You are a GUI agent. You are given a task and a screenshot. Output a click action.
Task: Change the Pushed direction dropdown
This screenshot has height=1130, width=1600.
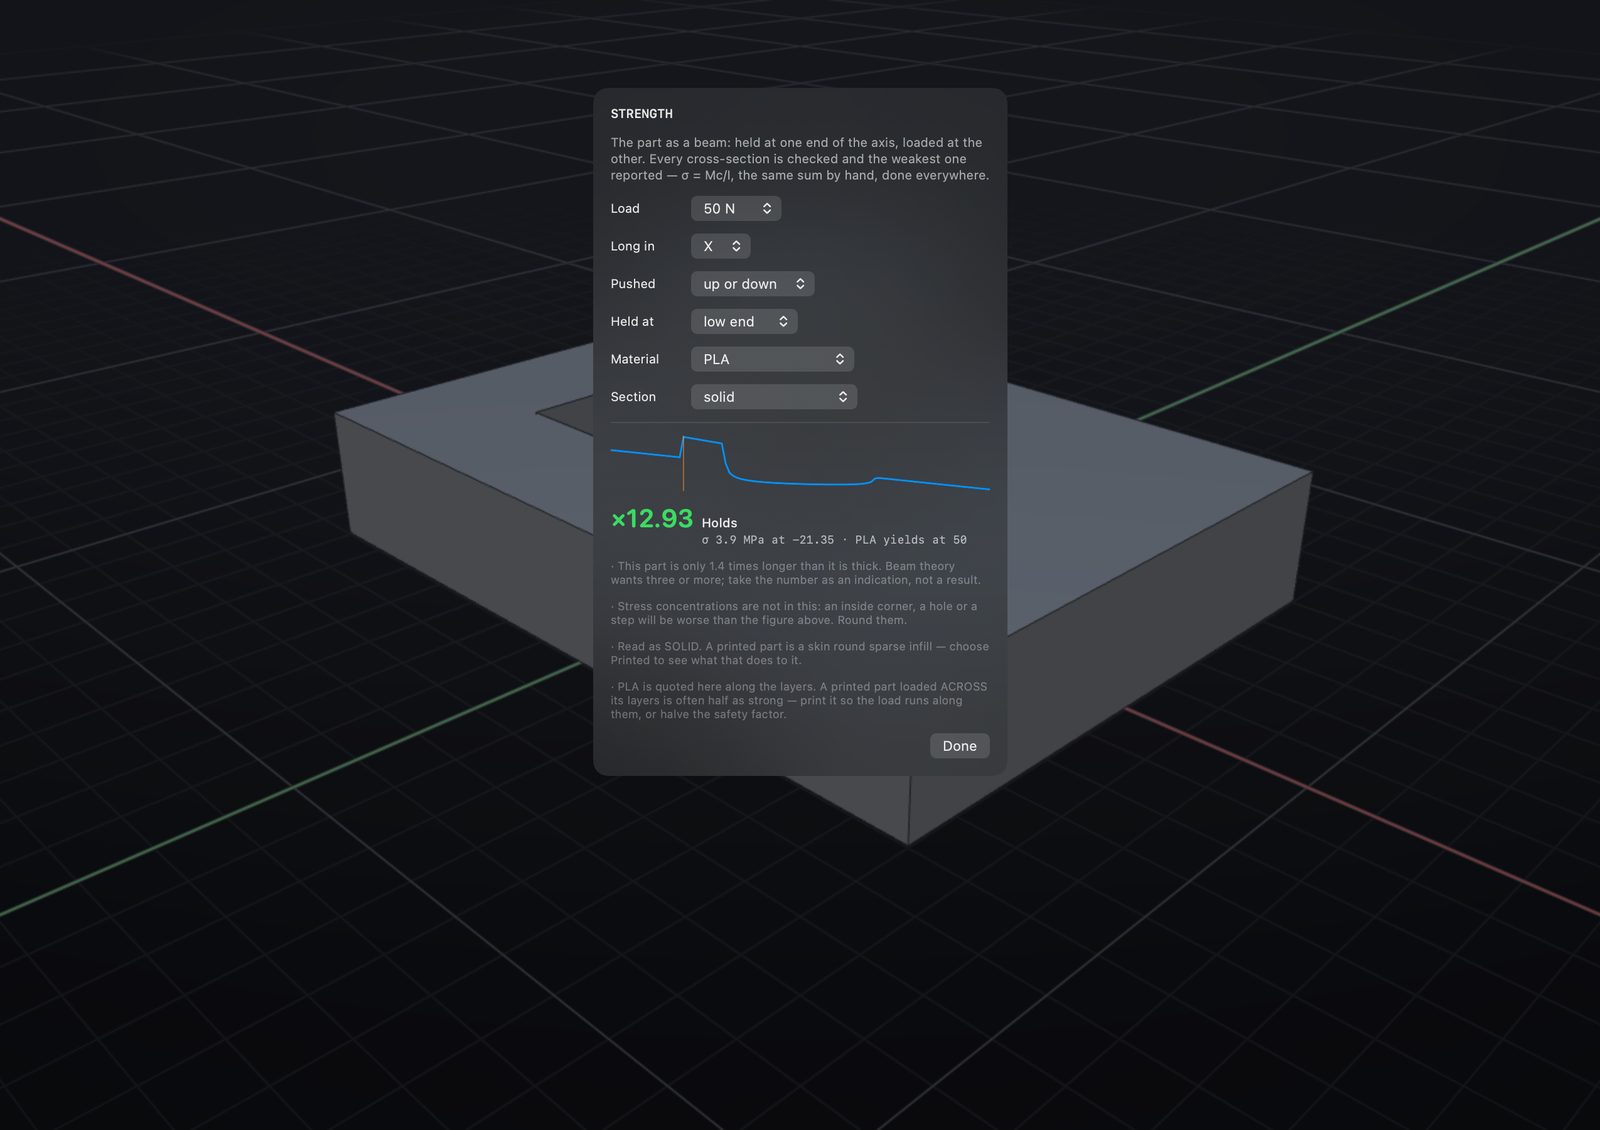tap(752, 284)
